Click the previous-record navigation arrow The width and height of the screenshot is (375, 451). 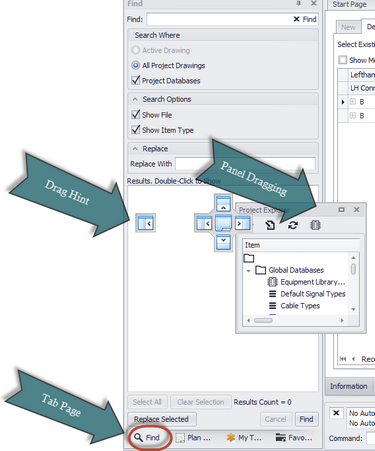[353, 359]
